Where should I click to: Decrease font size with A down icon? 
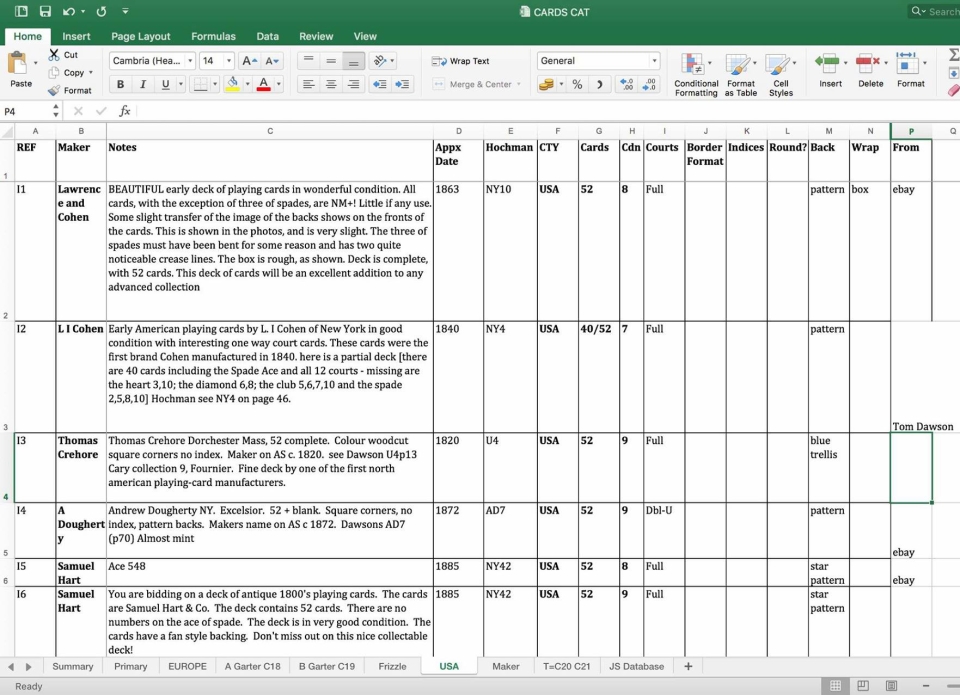(272, 61)
